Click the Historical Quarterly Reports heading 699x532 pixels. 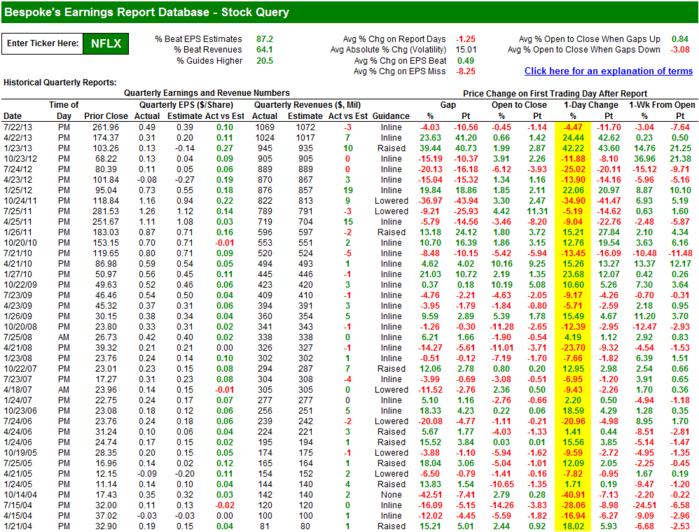60,82
